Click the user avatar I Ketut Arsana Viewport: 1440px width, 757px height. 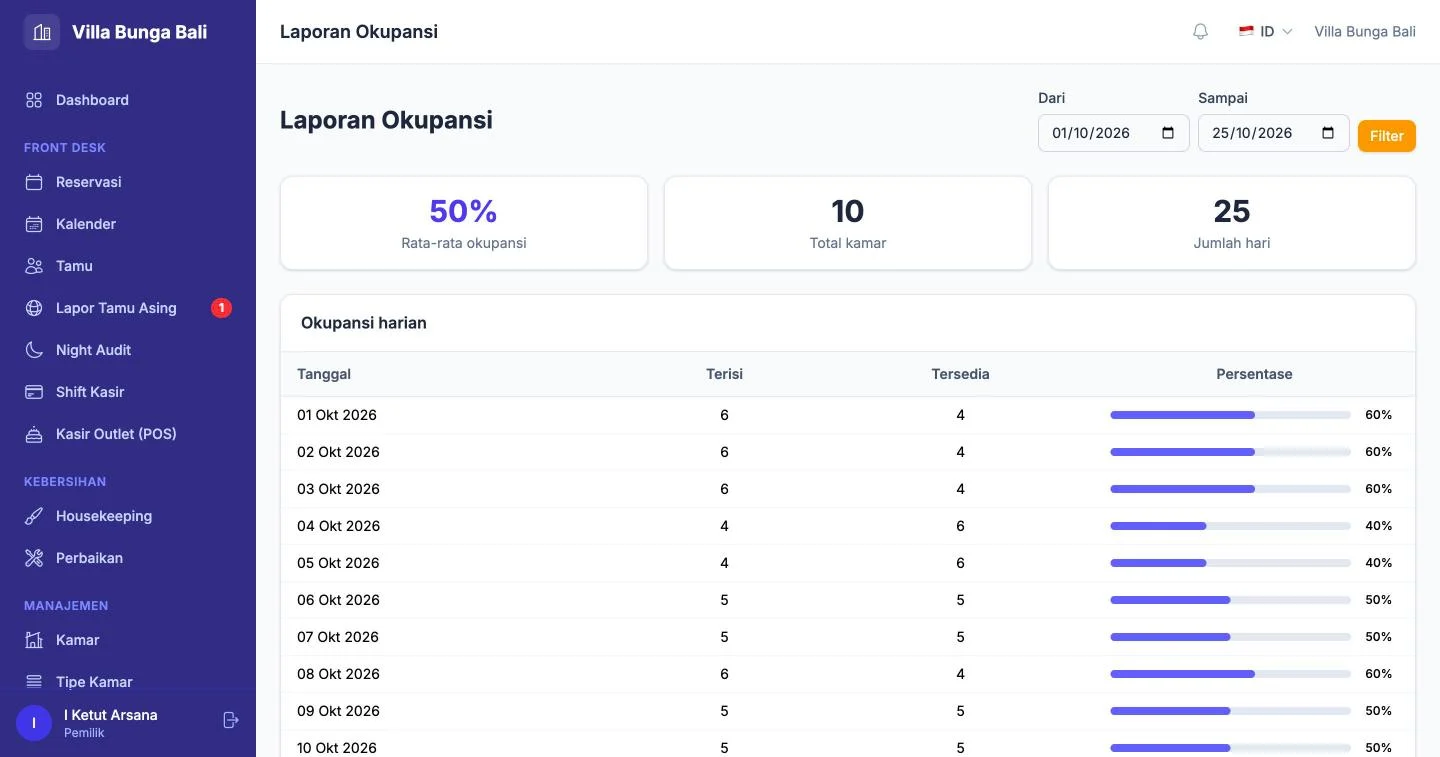(x=34, y=723)
